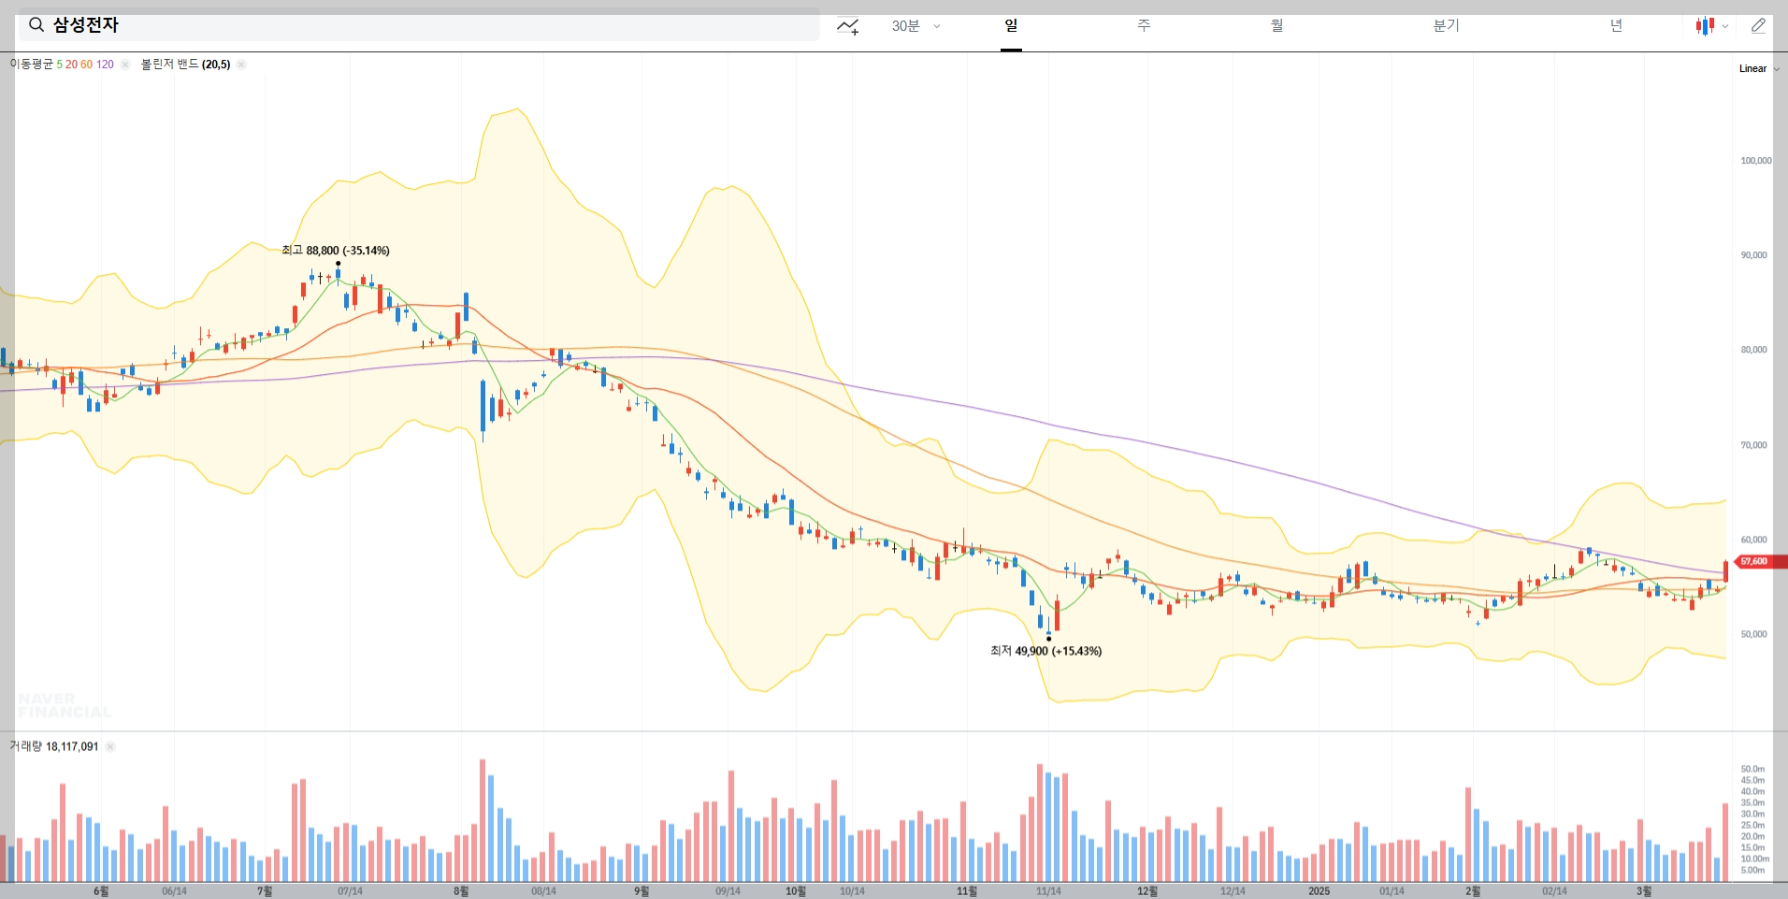Screen dimensions: 1788x899
Task: Open the candlestick chart type icon
Action: [x=1705, y=26]
